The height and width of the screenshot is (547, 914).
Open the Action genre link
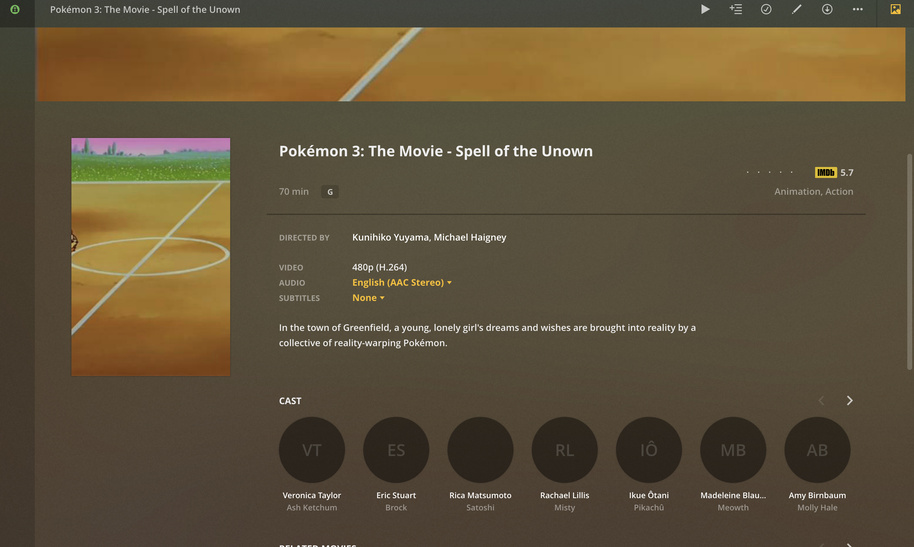[839, 191]
